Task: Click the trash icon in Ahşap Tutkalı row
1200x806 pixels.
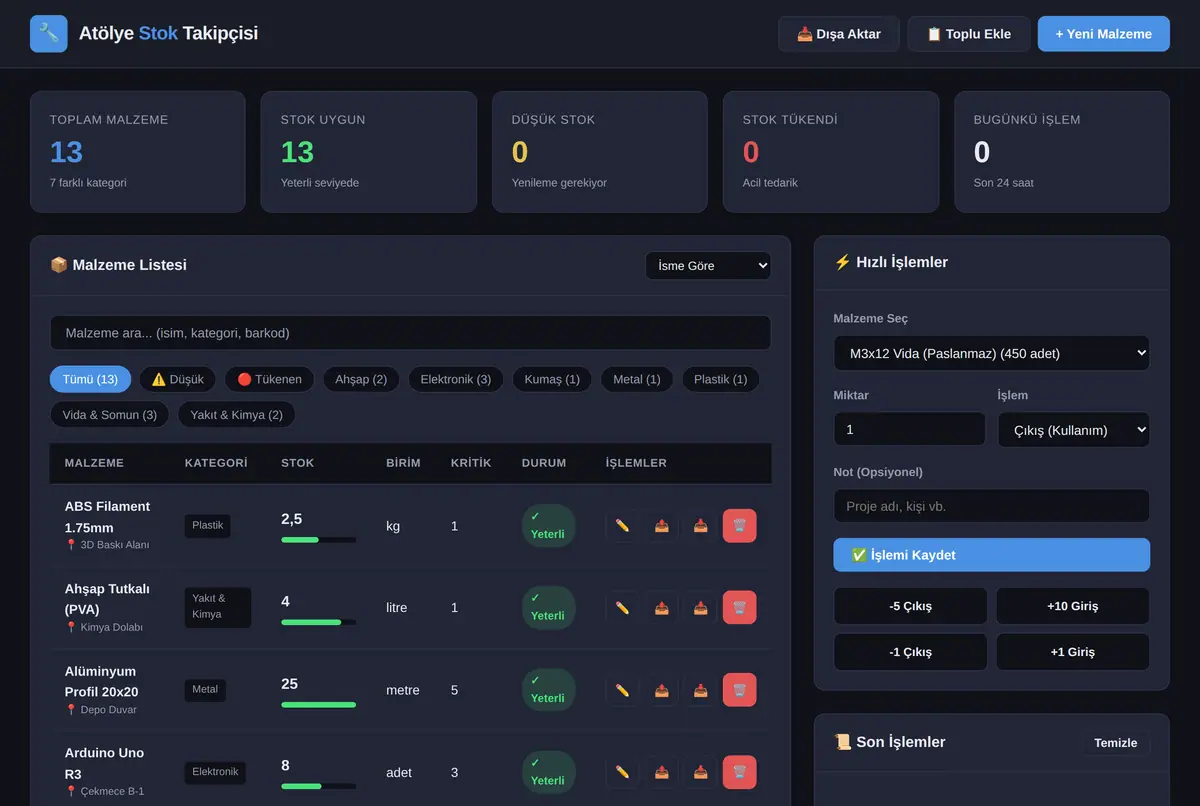Action: click(x=739, y=608)
